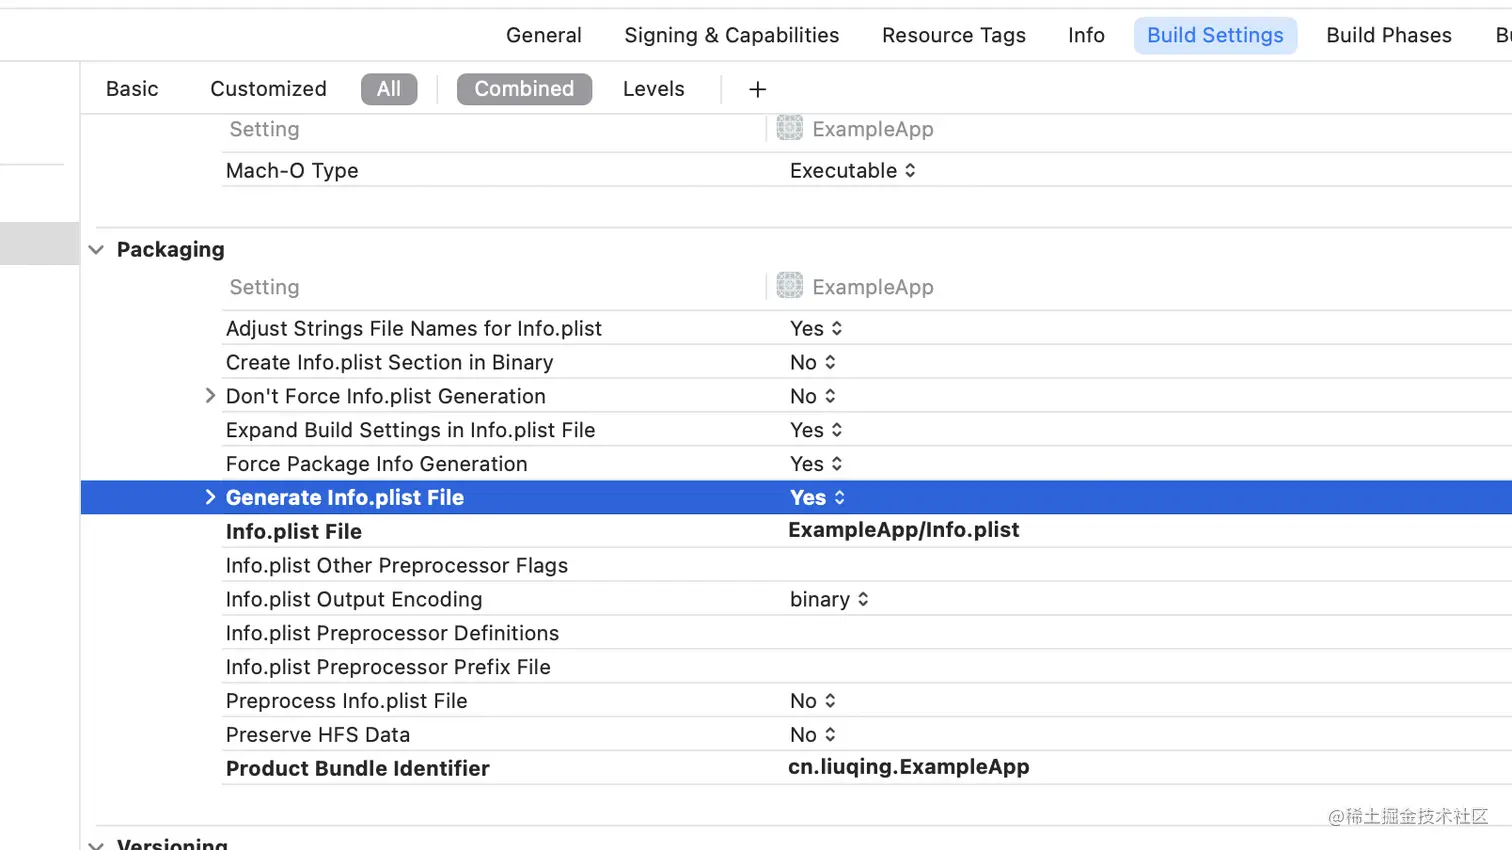The width and height of the screenshot is (1512, 850).
Task: Show Basic build settings
Action: point(132,89)
